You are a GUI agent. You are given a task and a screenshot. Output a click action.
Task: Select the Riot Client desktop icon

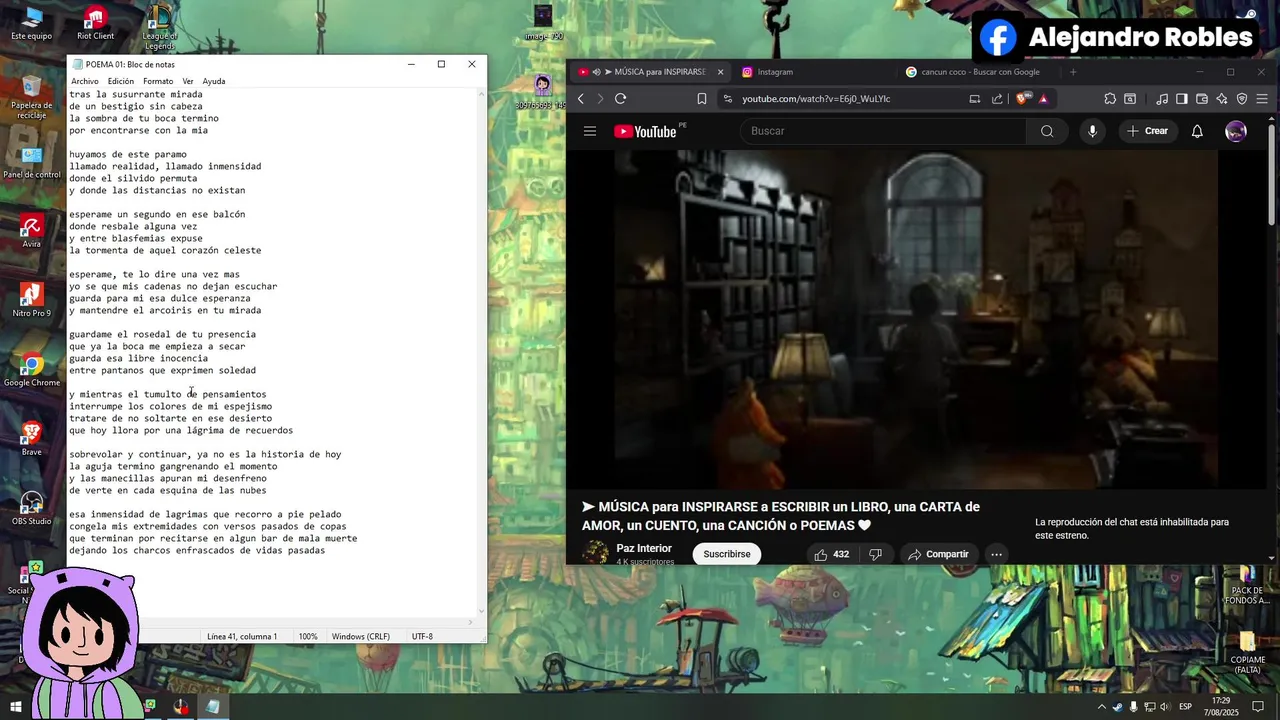click(x=95, y=22)
